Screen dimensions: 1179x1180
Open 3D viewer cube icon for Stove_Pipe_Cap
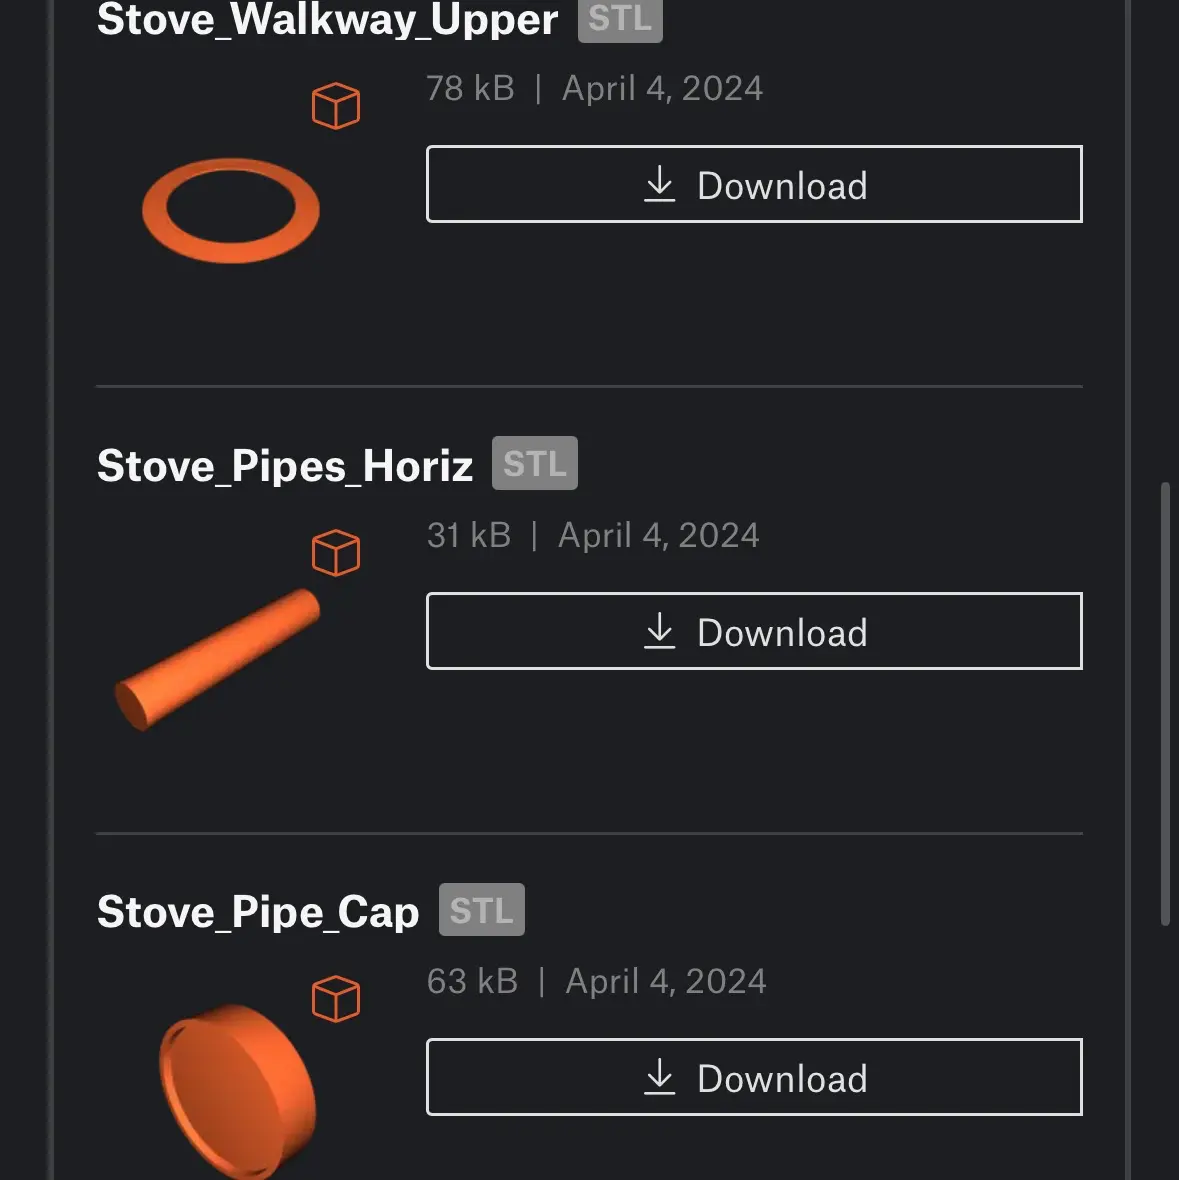point(336,999)
